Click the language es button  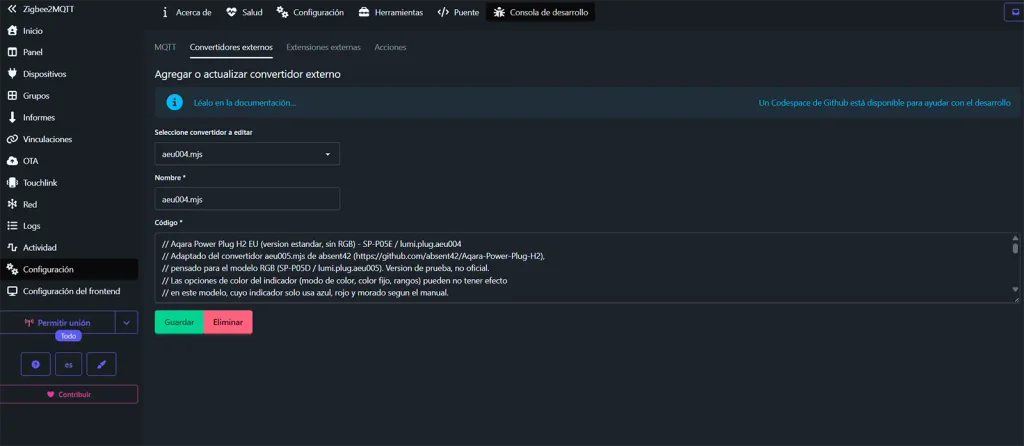tap(69, 364)
